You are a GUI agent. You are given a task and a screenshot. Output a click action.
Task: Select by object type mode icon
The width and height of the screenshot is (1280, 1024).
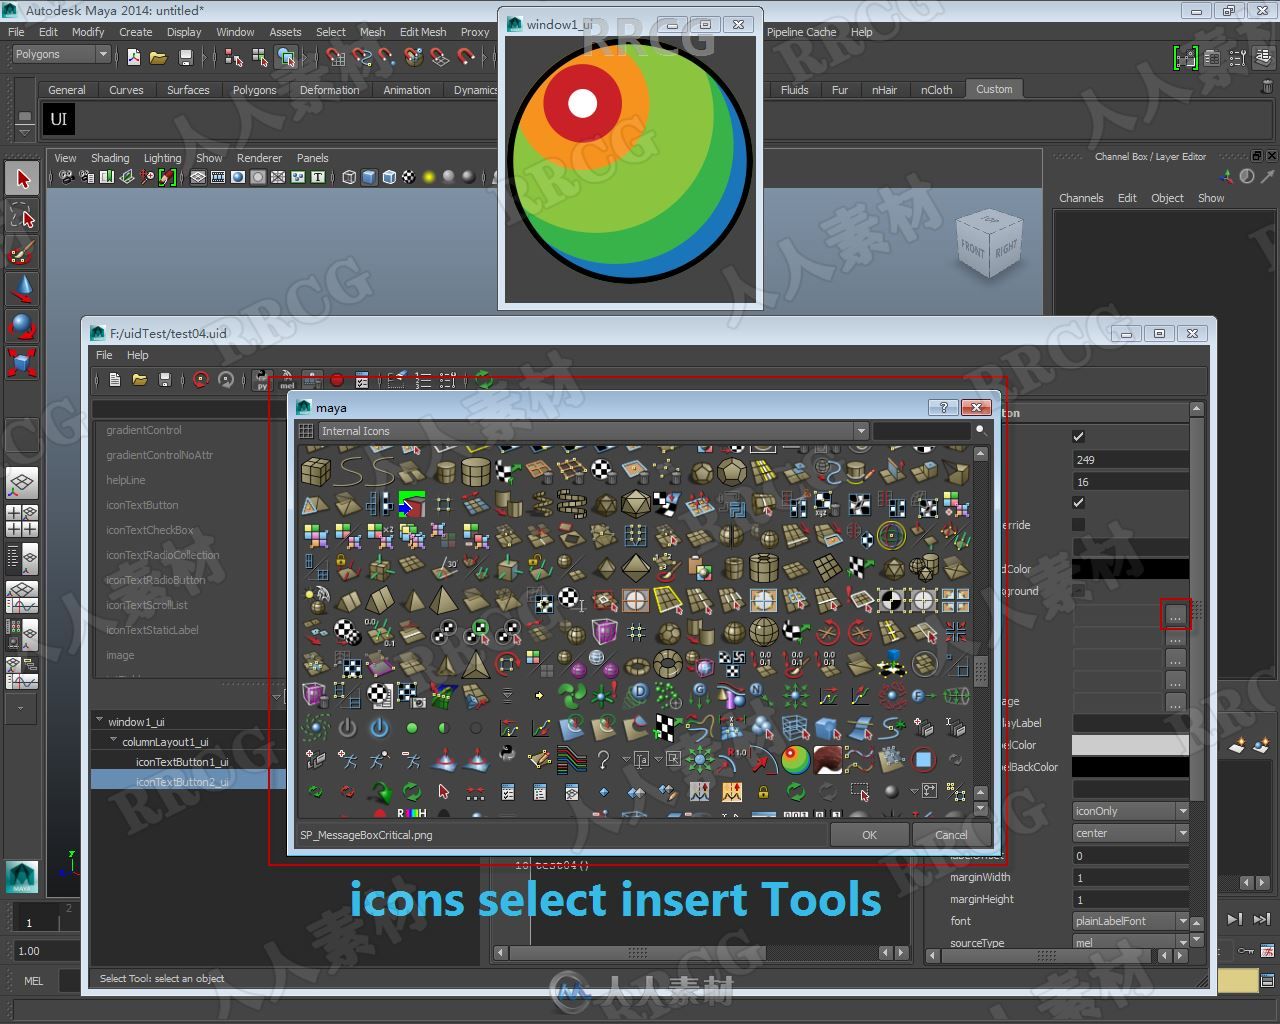click(260, 57)
